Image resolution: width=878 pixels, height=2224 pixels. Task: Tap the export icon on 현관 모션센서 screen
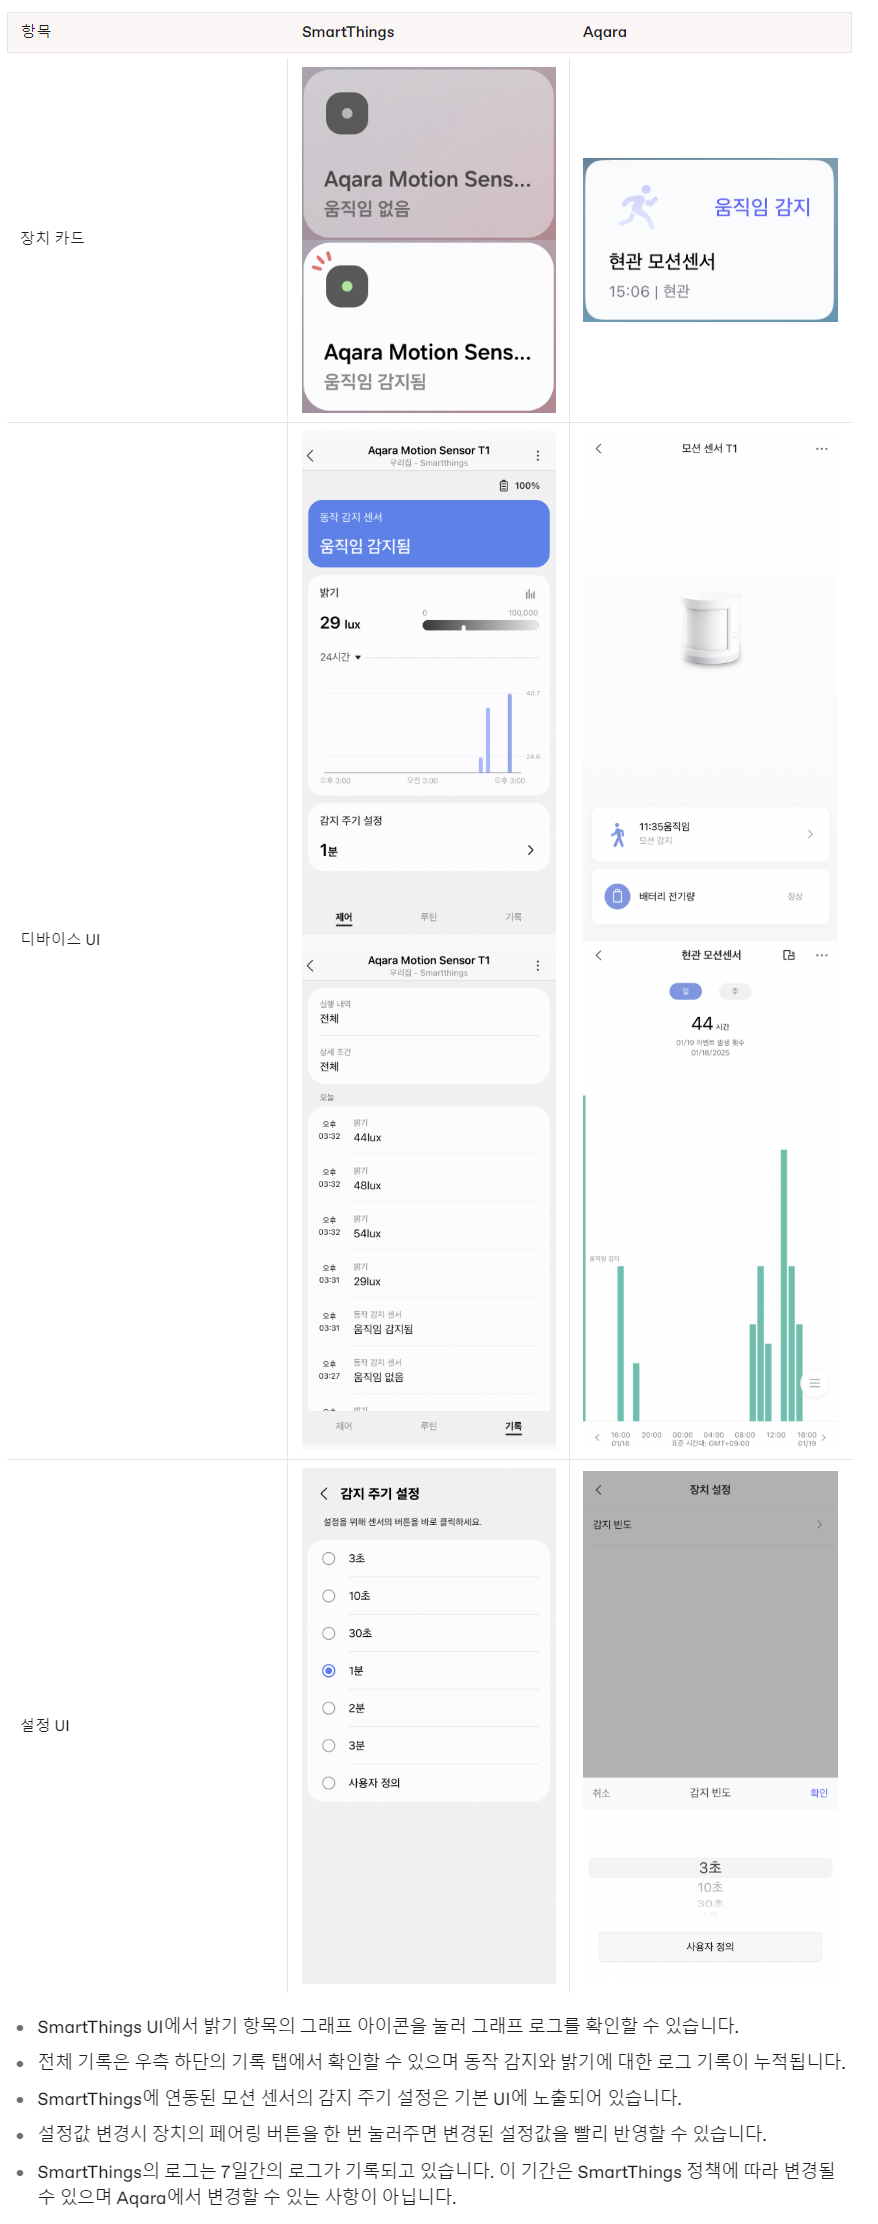click(x=789, y=955)
